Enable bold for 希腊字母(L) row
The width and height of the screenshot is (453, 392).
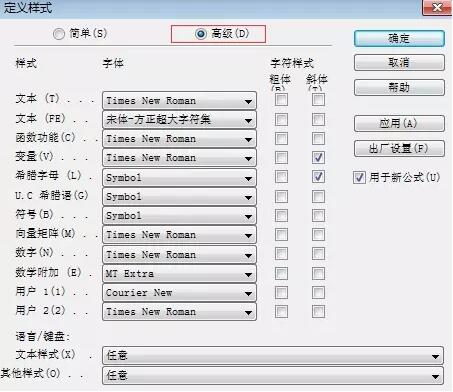[281, 177]
